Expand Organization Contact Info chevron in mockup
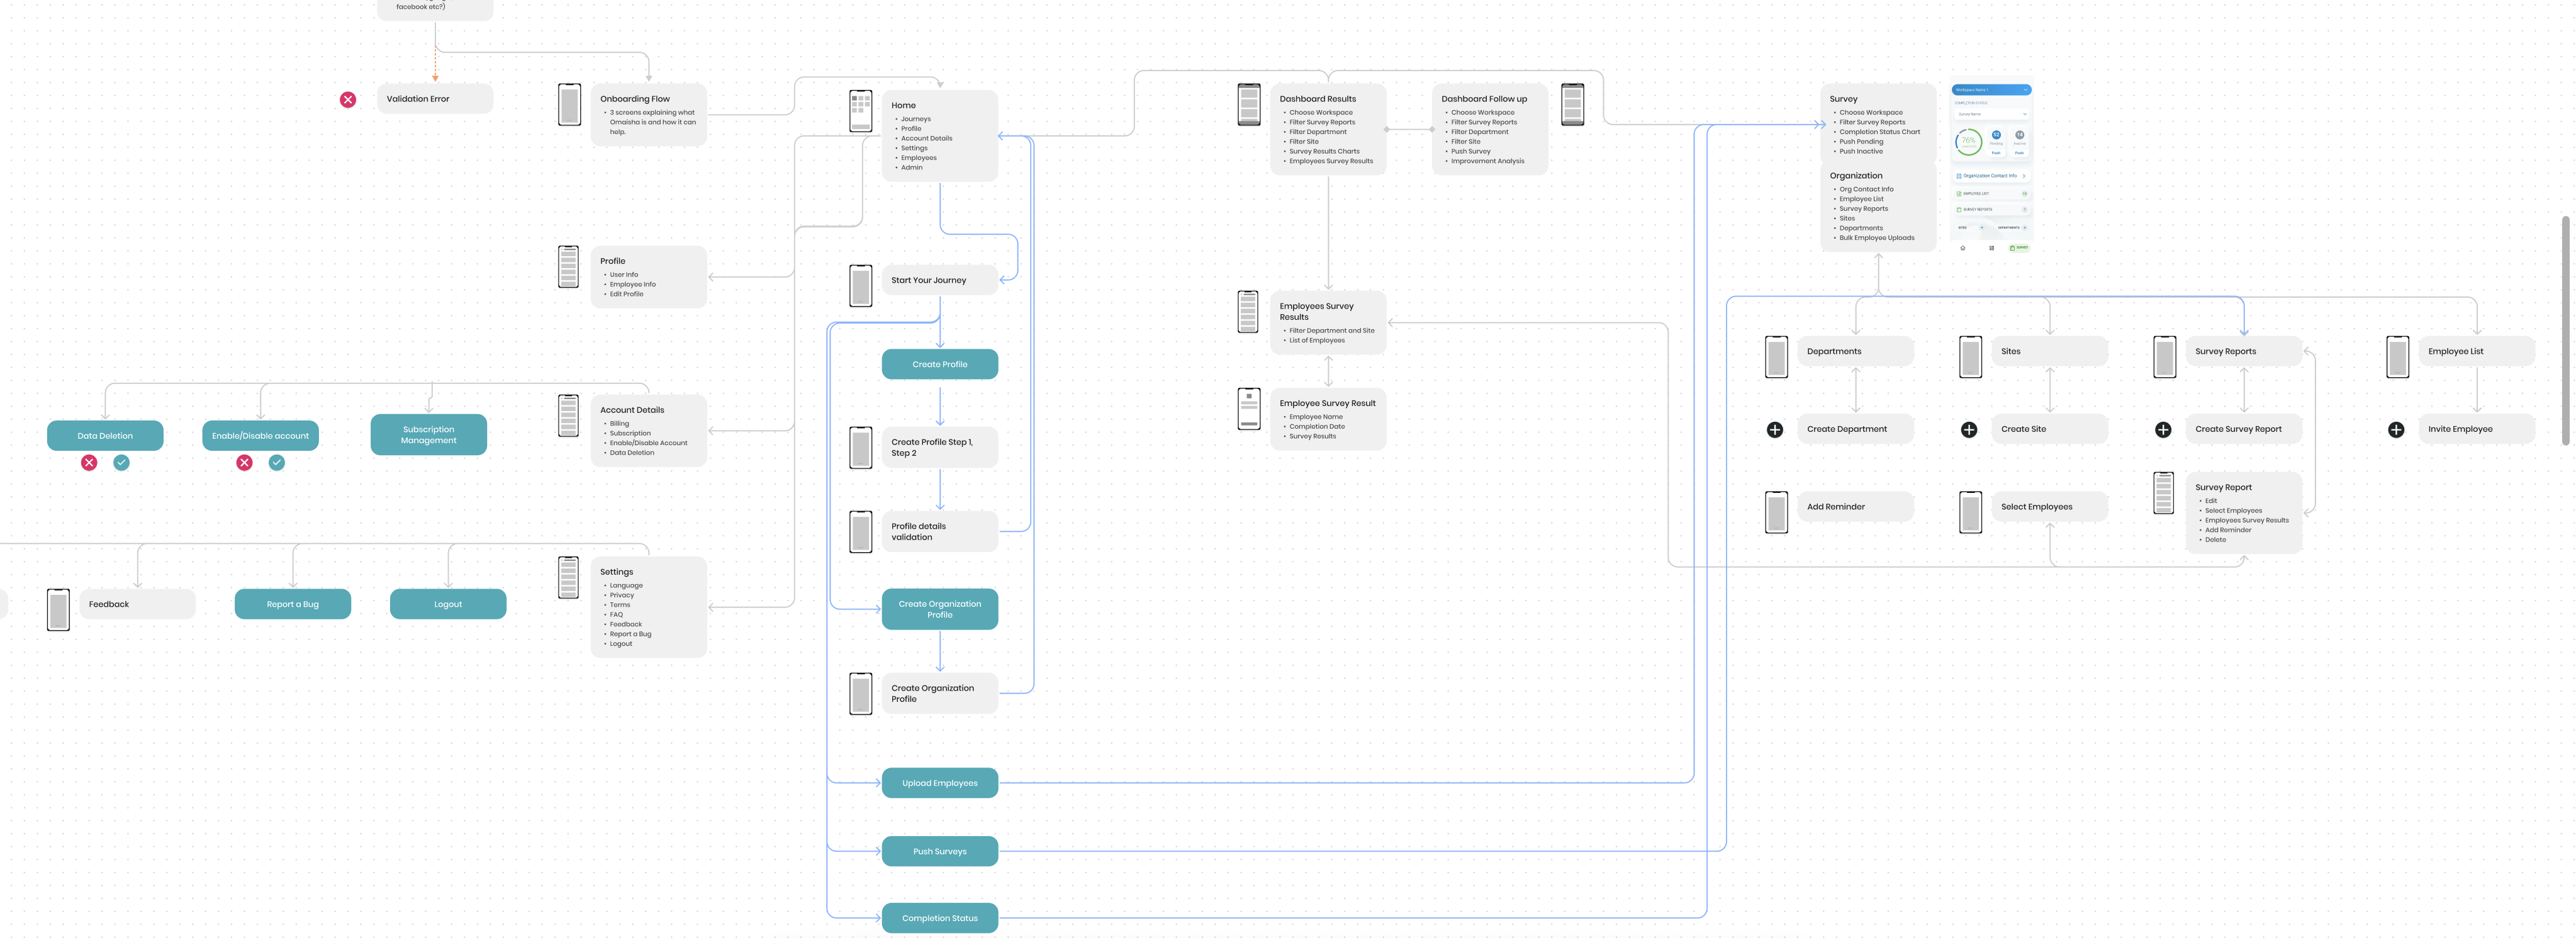This screenshot has height=938, width=2576. pos(2024,176)
